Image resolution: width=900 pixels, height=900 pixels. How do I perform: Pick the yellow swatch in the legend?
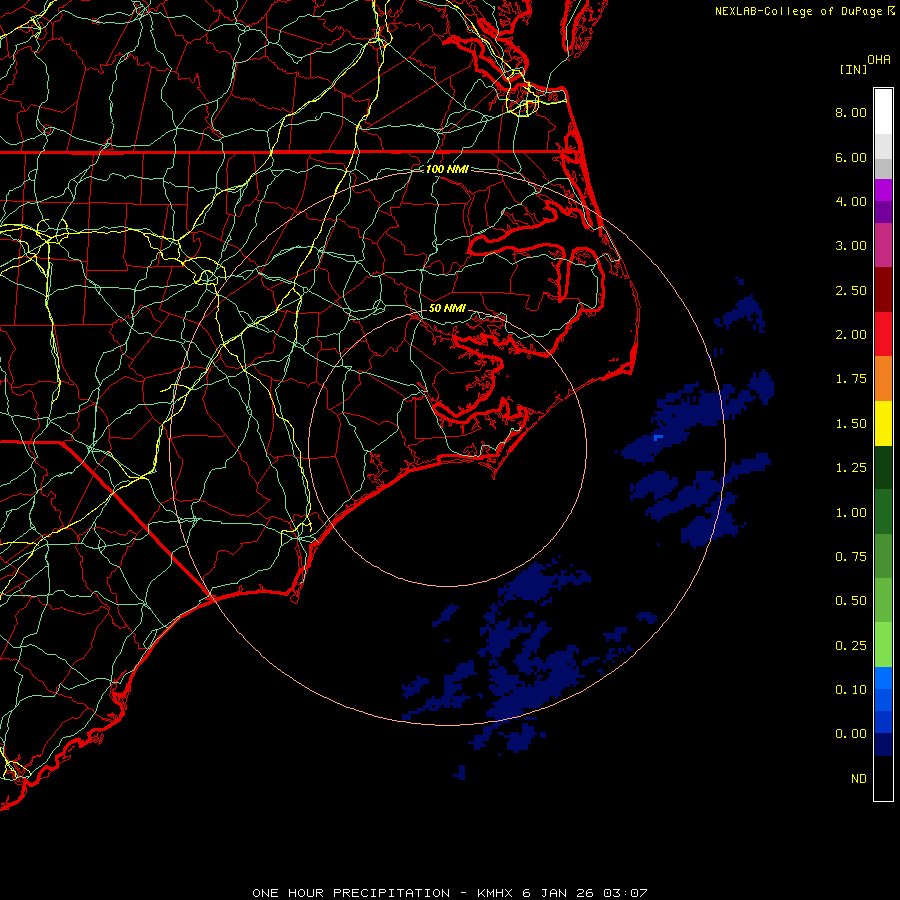(x=883, y=424)
